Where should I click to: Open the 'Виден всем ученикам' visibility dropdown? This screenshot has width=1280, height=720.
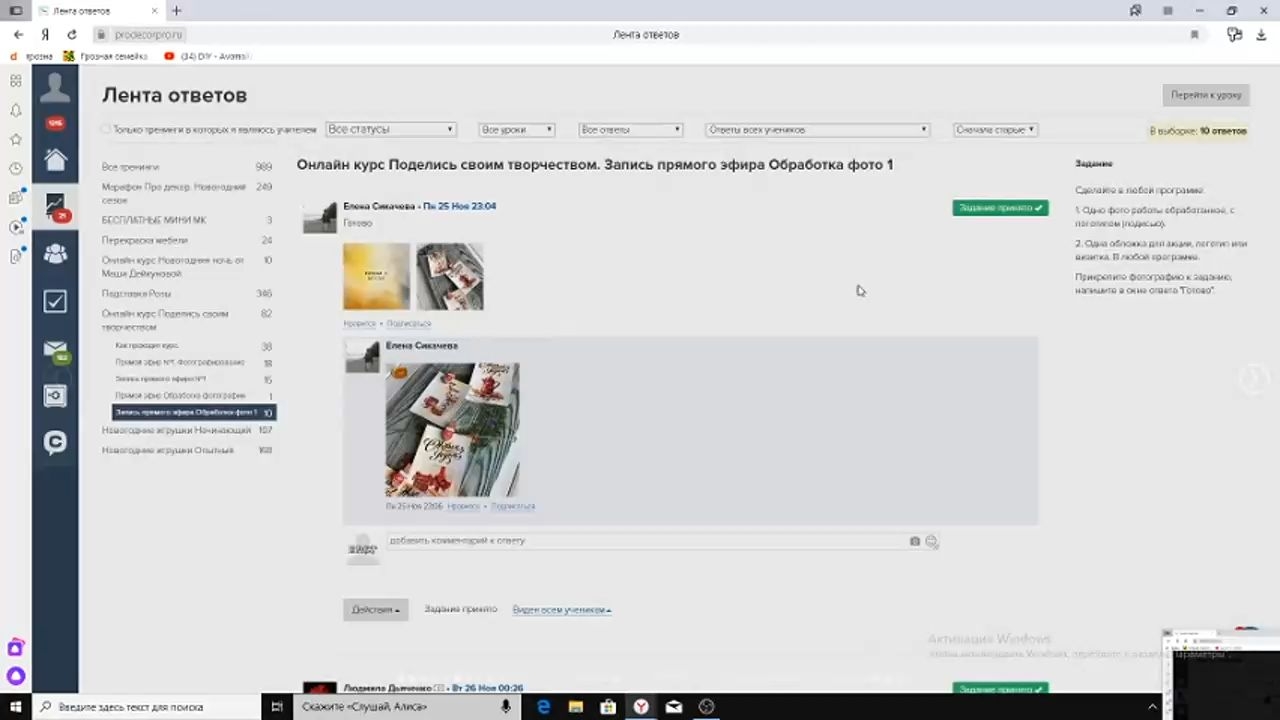561,609
